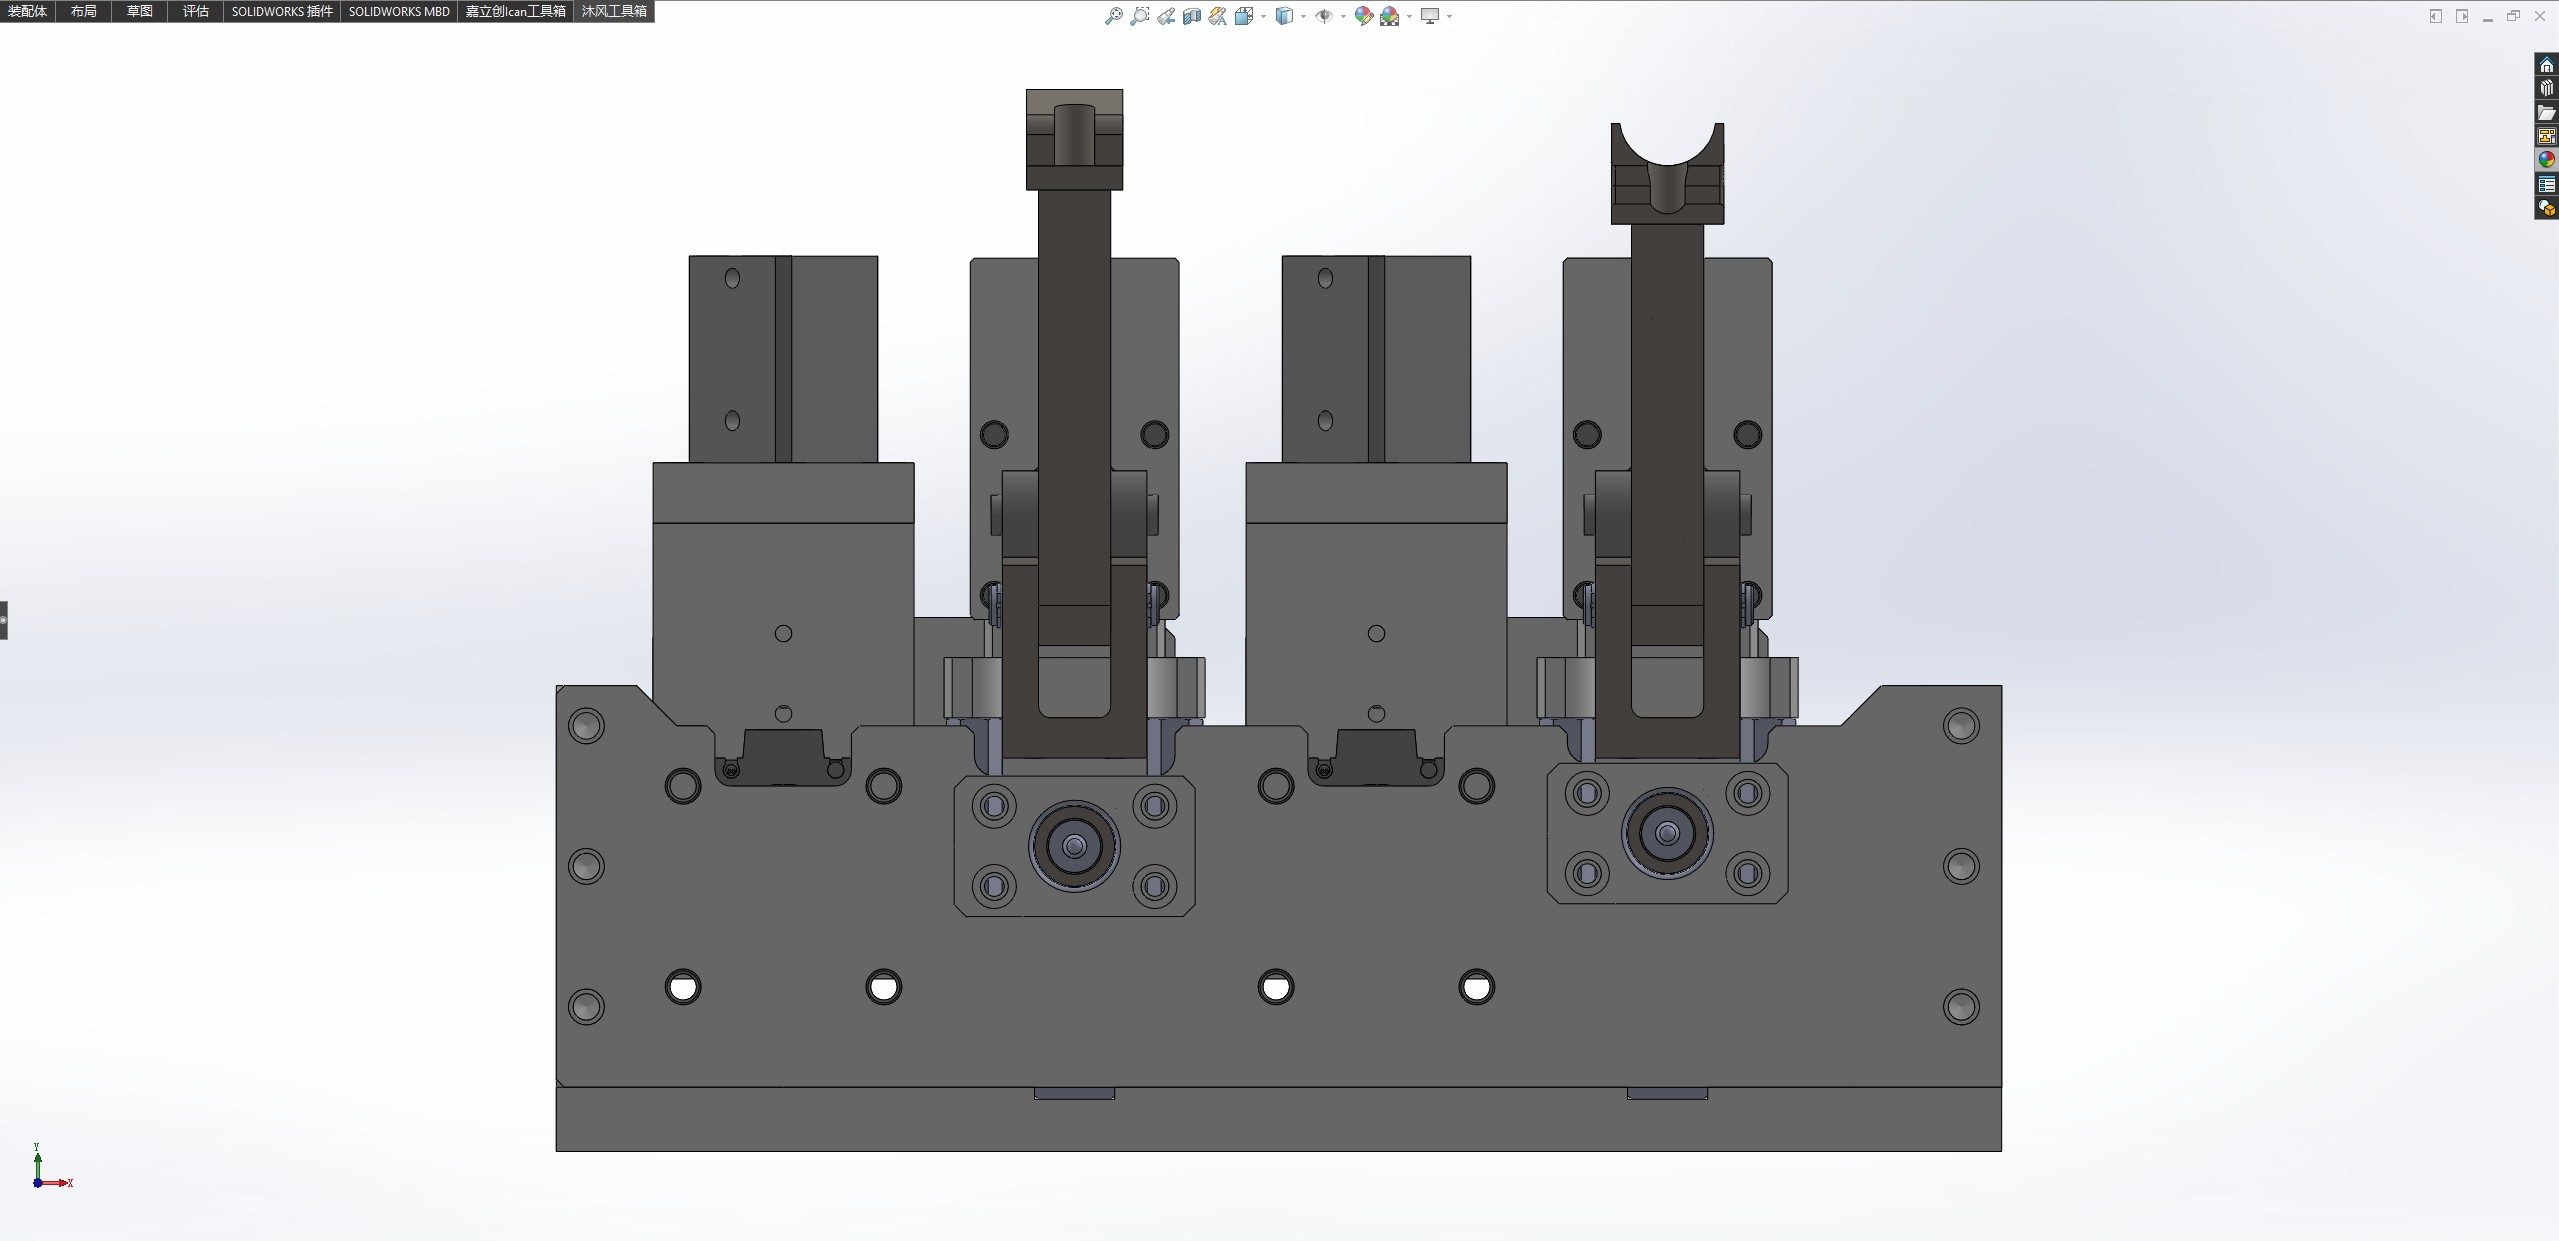2559x1241 pixels.
Task: Open the 沐风工具箱 tab
Action: tap(614, 11)
